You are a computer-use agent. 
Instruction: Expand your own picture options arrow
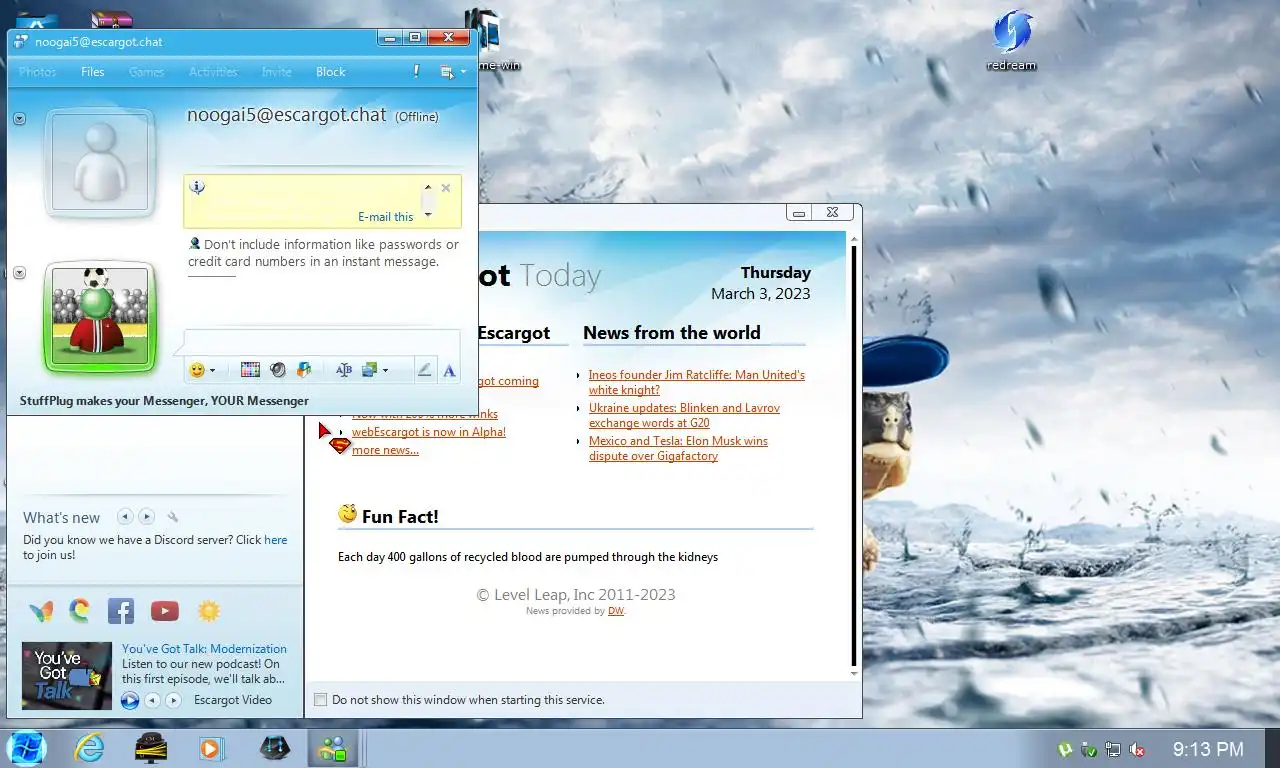[19, 273]
